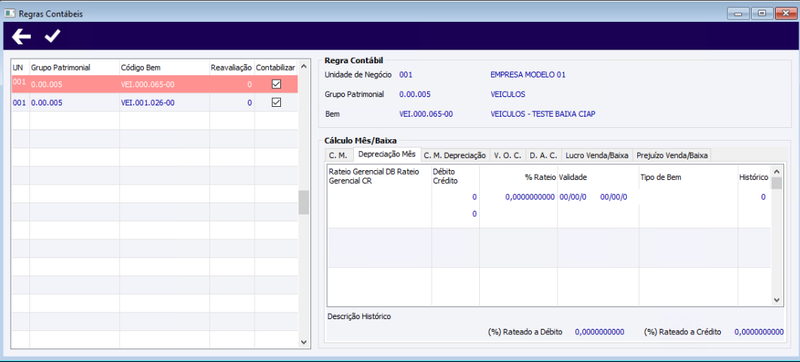This screenshot has height=362, width=800.
Task: Click down arrow of left grid scrollbar
Action: point(304,342)
